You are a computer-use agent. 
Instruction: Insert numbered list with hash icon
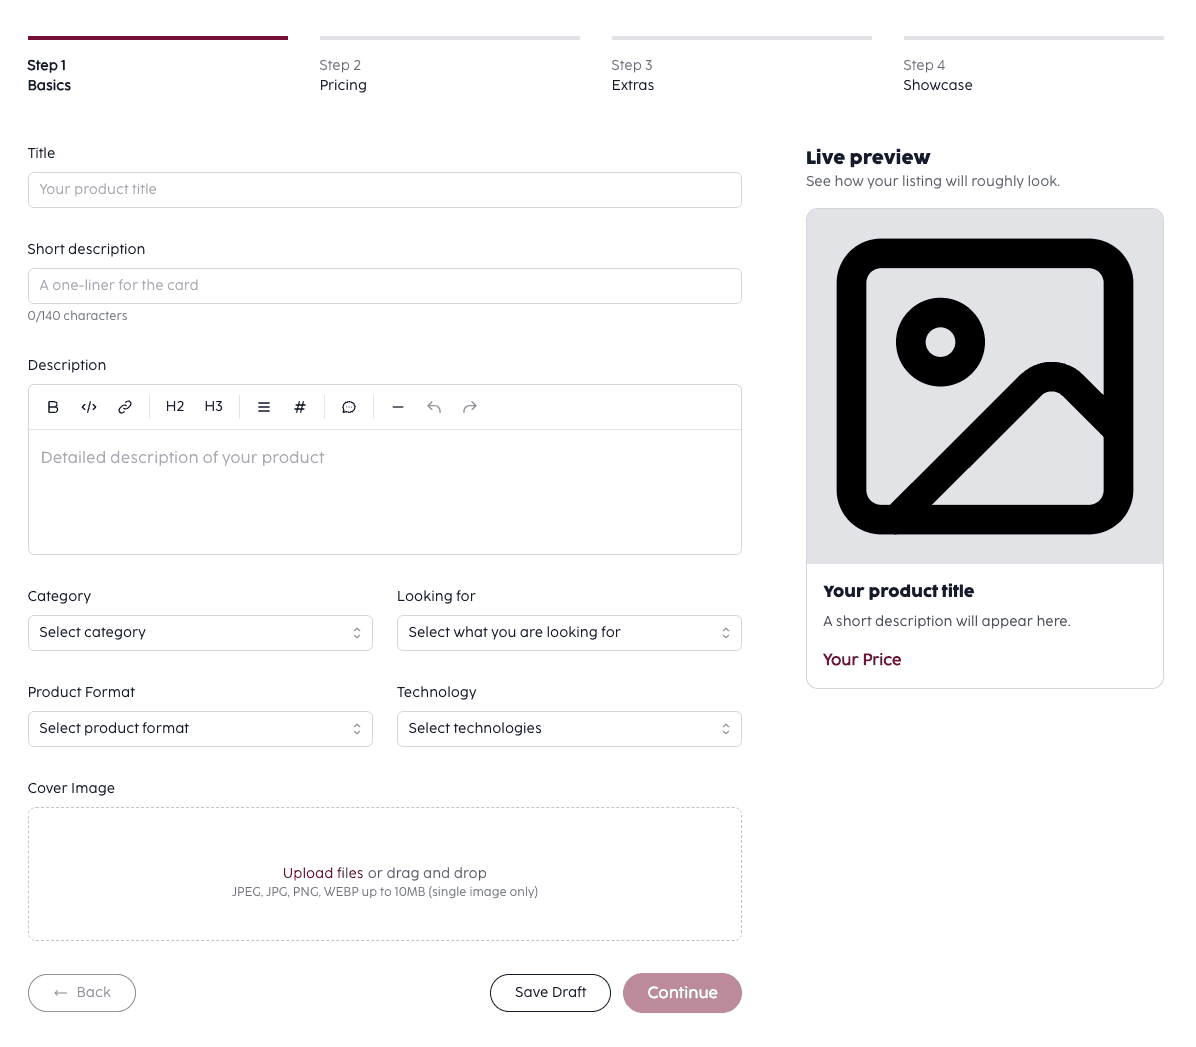coord(300,407)
